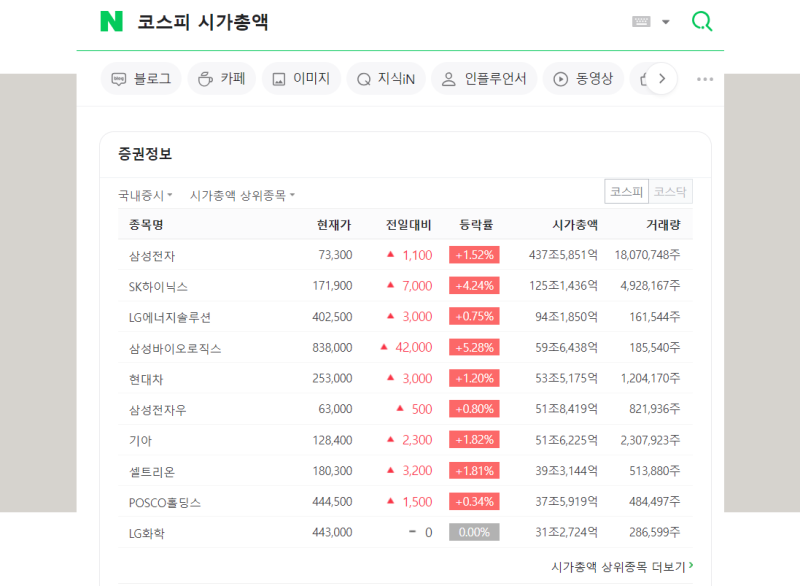
Task: Click the 73,300 current price
Action: tap(335, 254)
